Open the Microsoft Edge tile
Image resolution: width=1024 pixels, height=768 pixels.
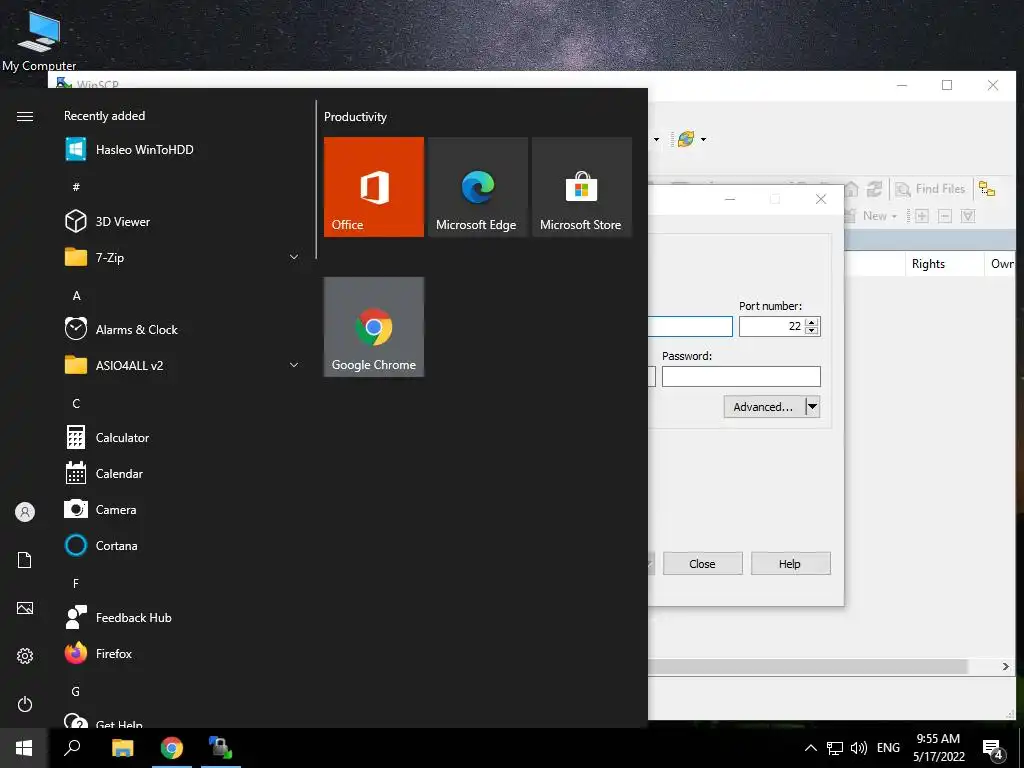(x=477, y=187)
